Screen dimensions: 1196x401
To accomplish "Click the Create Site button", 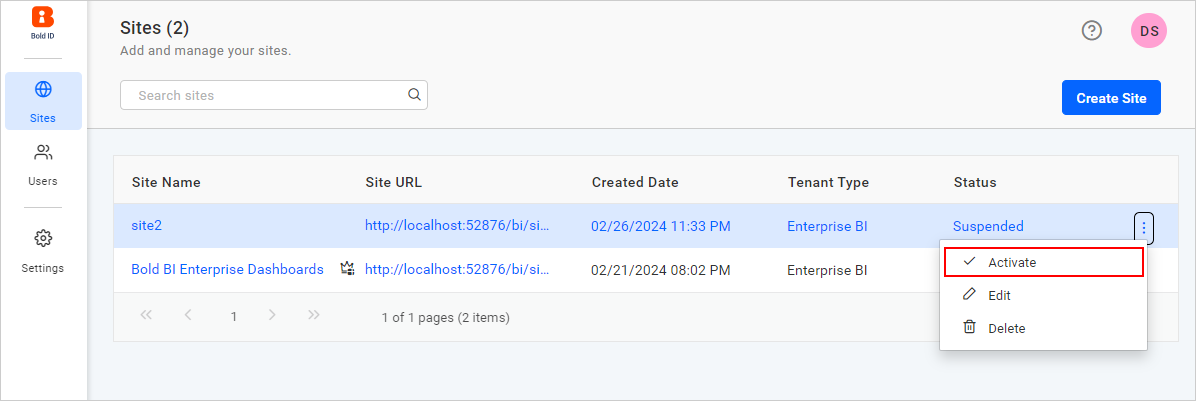I will [x=1111, y=98].
